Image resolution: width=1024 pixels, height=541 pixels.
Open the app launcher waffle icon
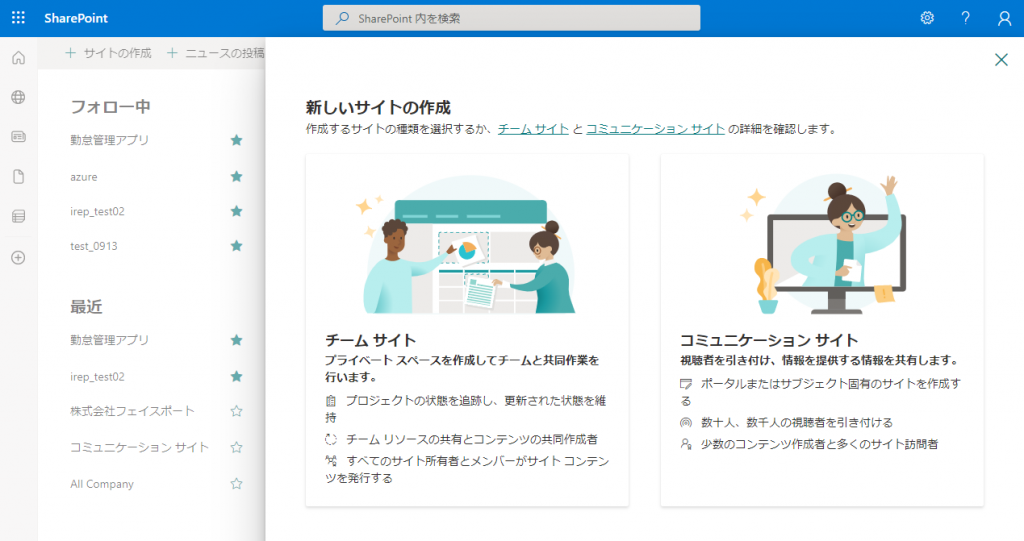click(x=18, y=18)
